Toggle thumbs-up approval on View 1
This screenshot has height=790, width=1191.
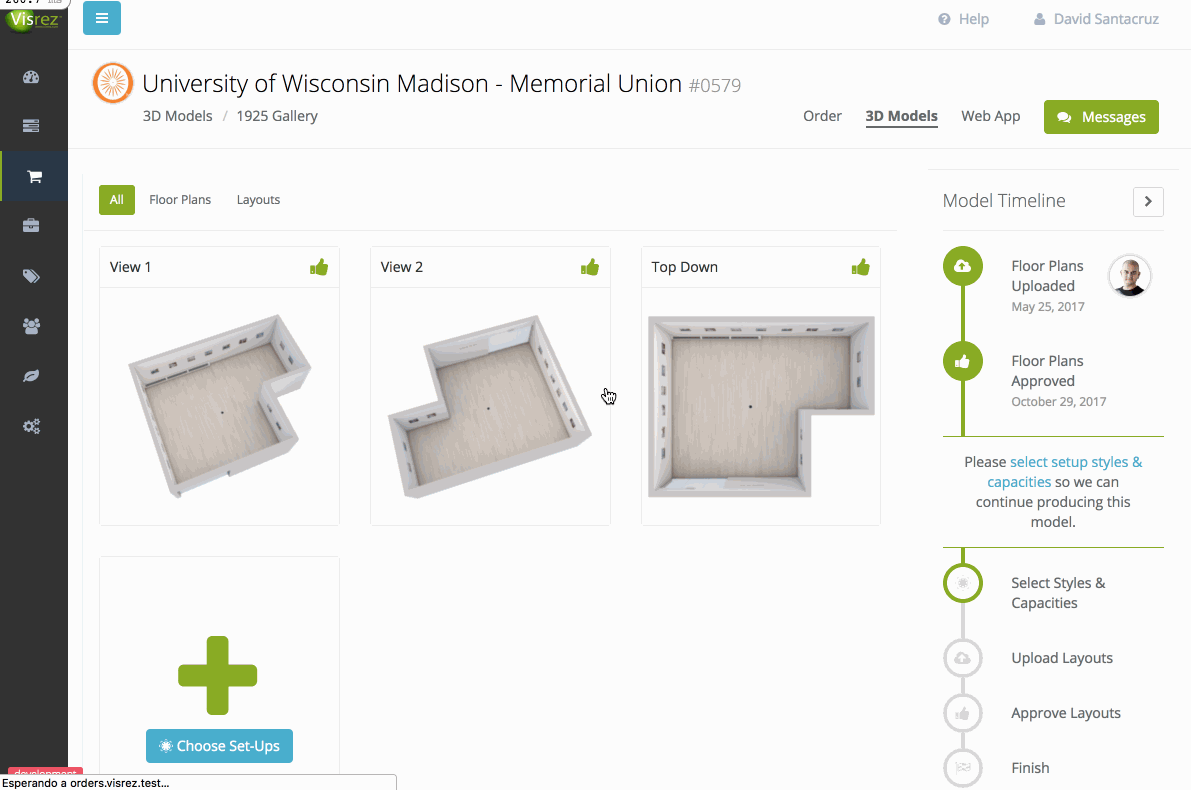[x=319, y=267]
